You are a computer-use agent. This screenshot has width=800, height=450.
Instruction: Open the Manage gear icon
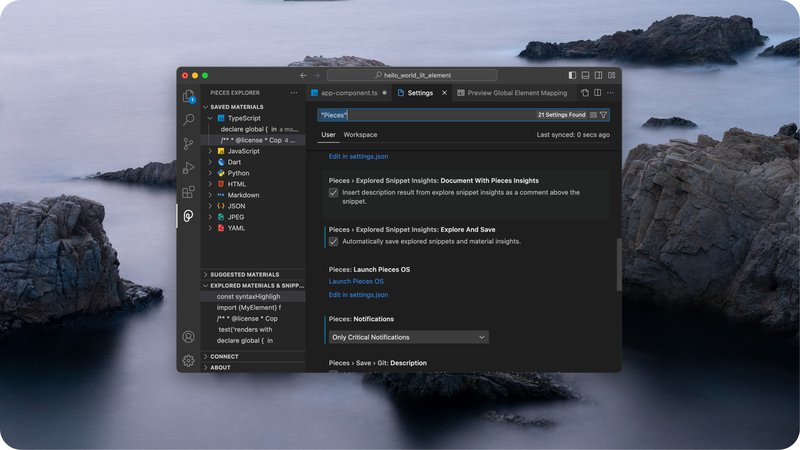[x=188, y=361]
